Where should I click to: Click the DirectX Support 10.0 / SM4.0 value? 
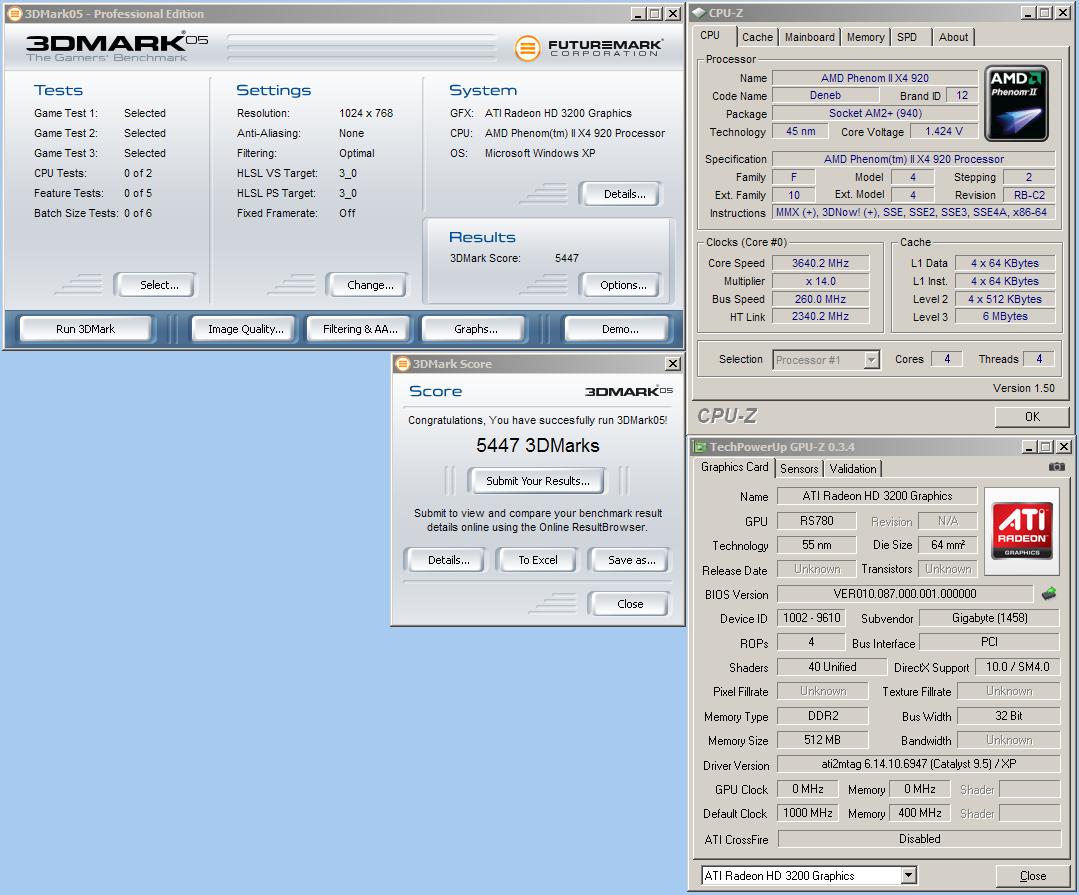click(1017, 667)
